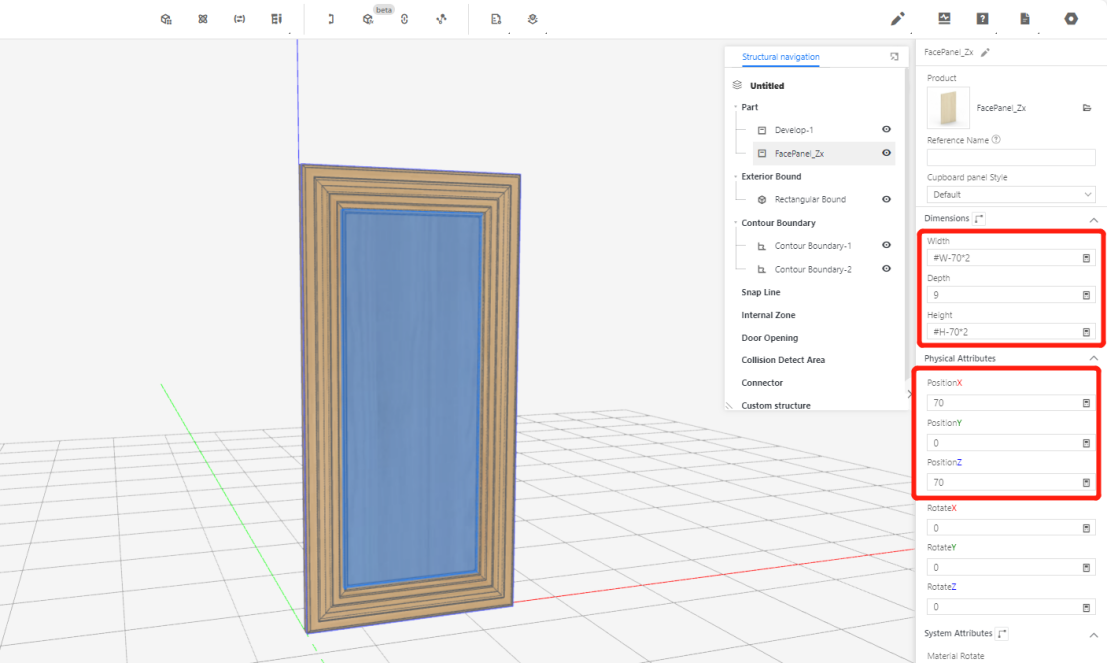Click the pencil edit icon in top toolbar
This screenshot has height=663, width=1108.
pyautogui.click(x=898, y=19)
